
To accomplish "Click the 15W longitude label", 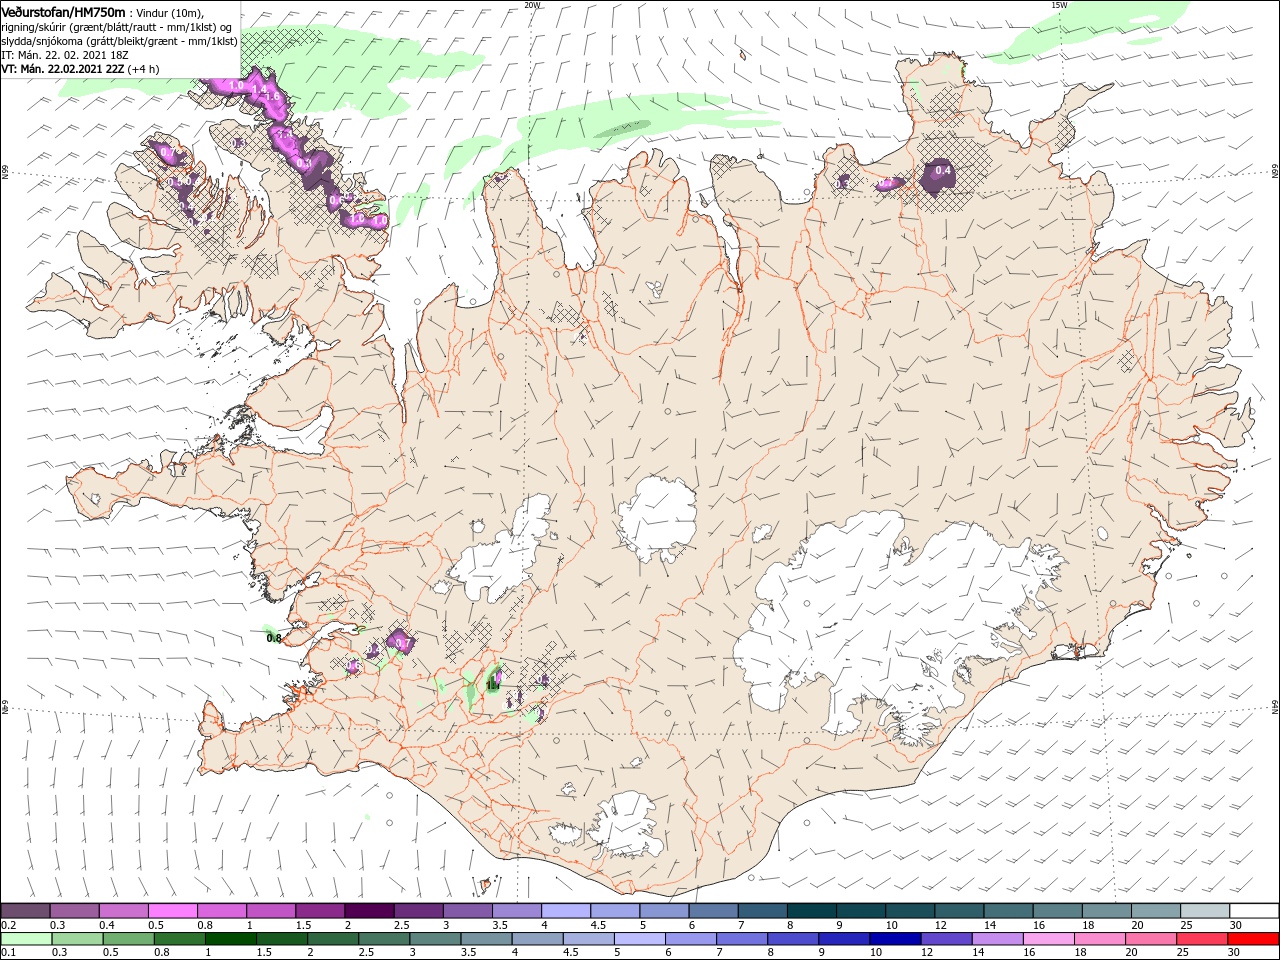I will (1058, 5).
